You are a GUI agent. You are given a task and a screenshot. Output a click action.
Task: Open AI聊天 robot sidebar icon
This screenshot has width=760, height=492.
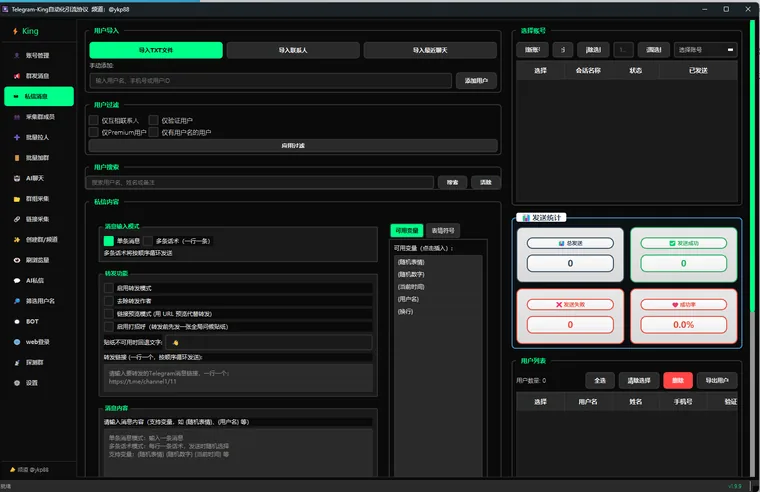tap(17, 178)
